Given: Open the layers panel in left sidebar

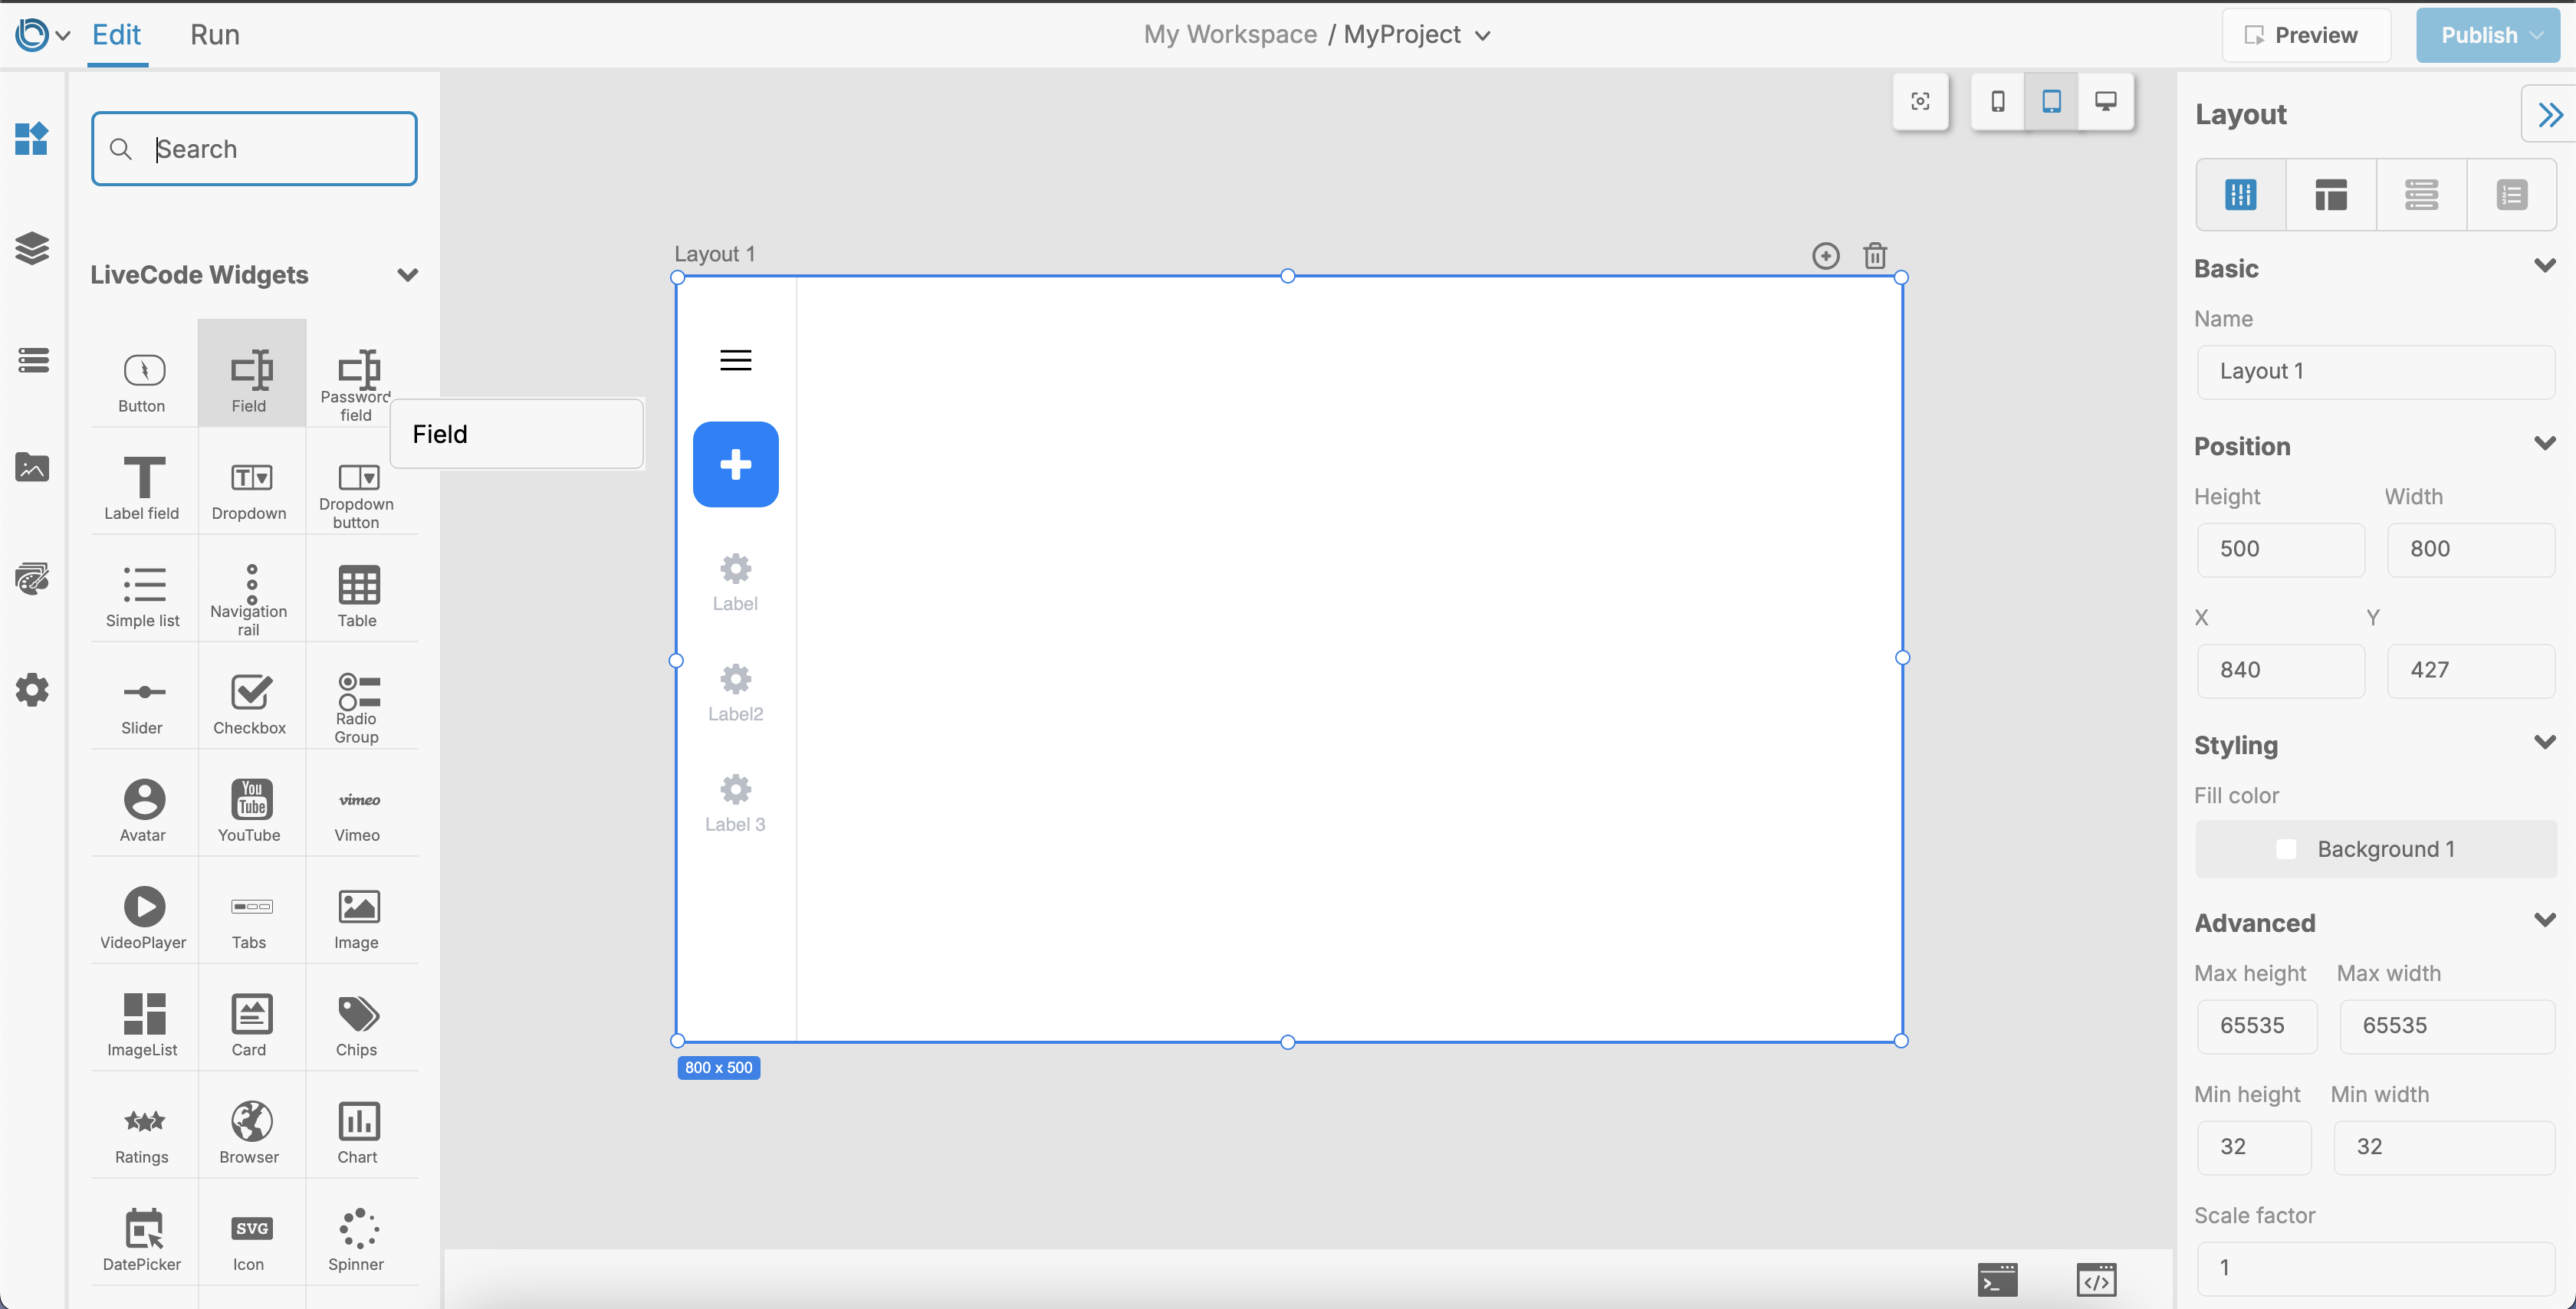Looking at the screenshot, I should [x=32, y=248].
